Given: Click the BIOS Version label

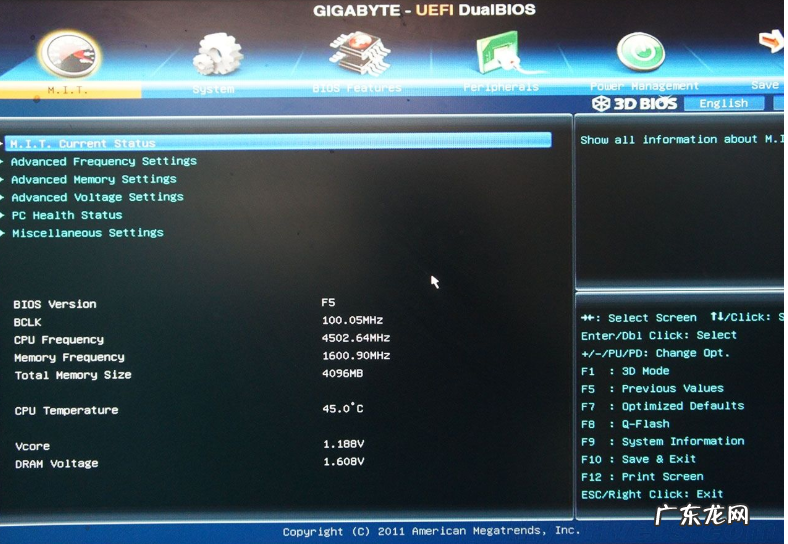Looking at the screenshot, I should click(55, 304).
